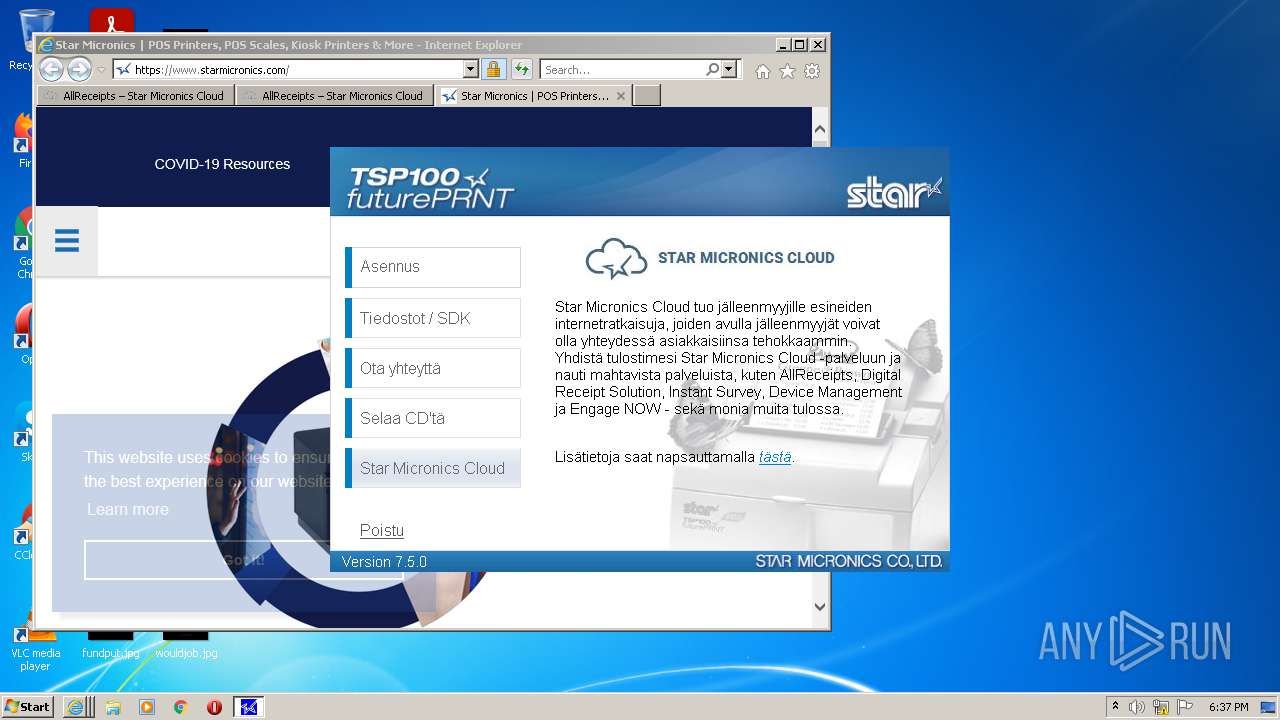This screenshot has width=1280, height=720.
Task: Go forward in Internet Explorer
Action: pyautogui.click(x=79, y=69)
